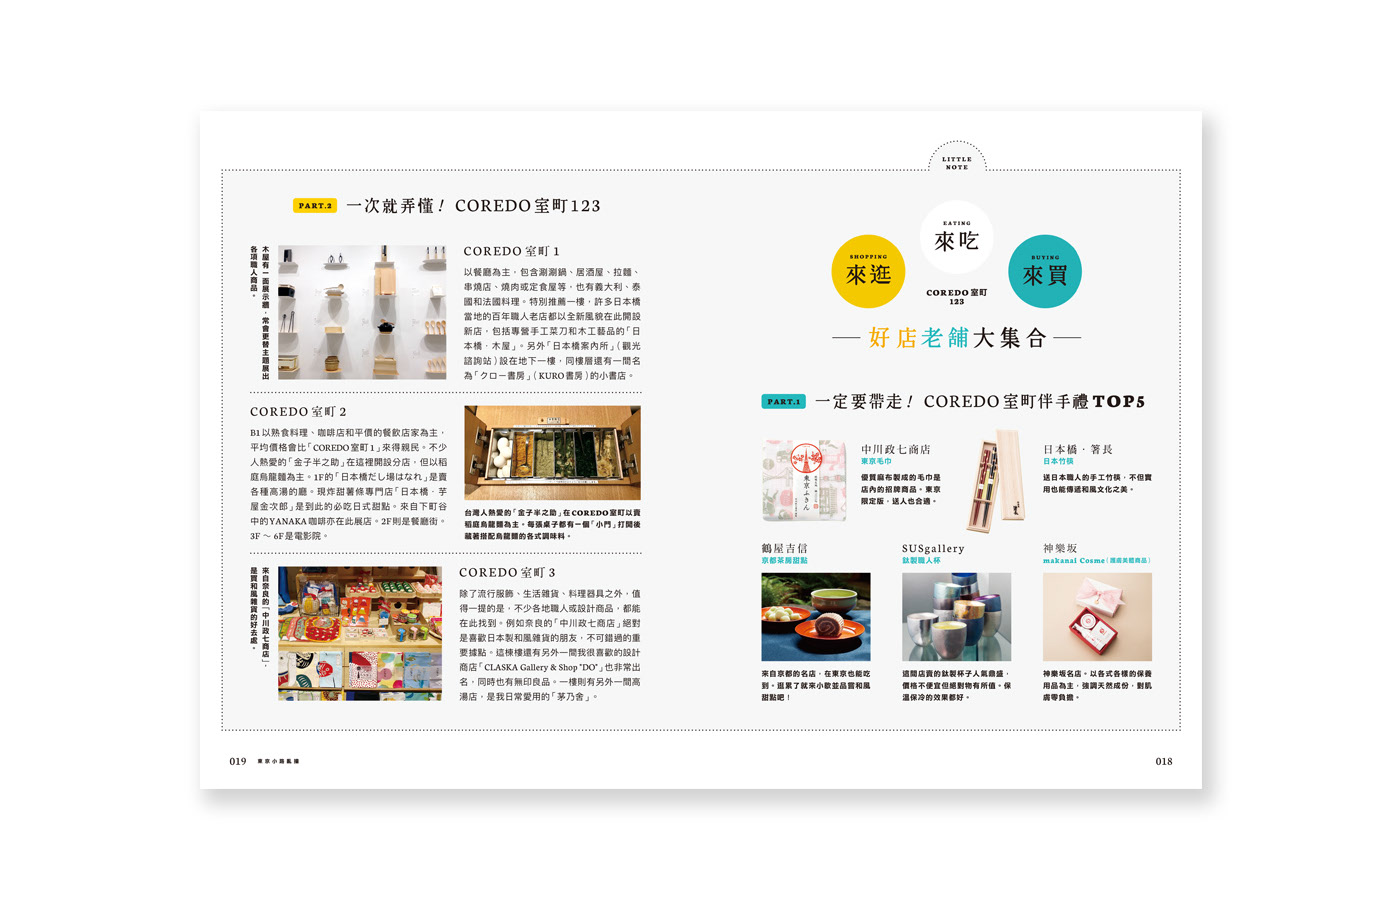Click the COREDO室町3 section heading

[x=507, y=573]
